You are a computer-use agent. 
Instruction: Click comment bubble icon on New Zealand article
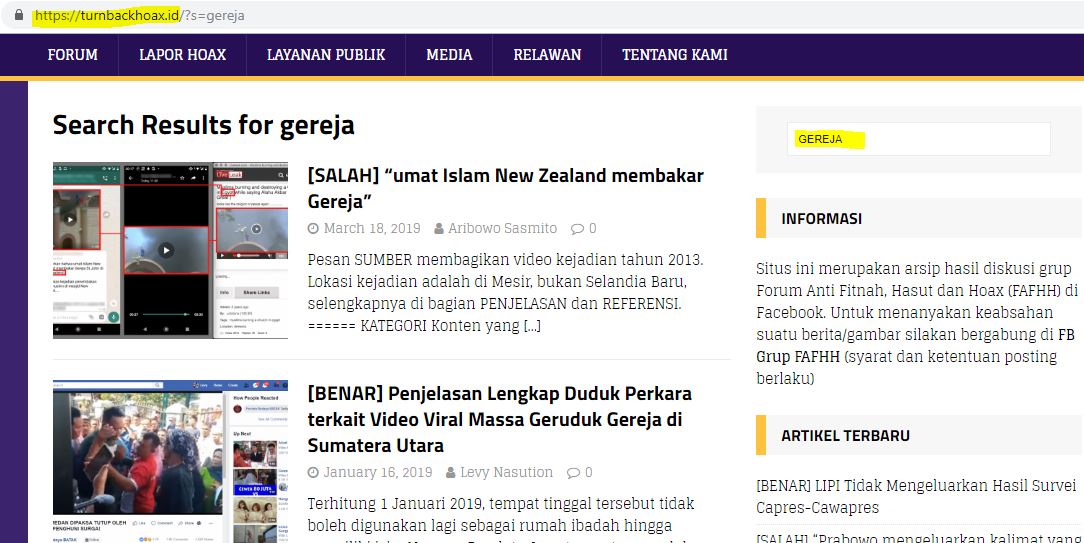pyautogui.click(x=577, y=229)
